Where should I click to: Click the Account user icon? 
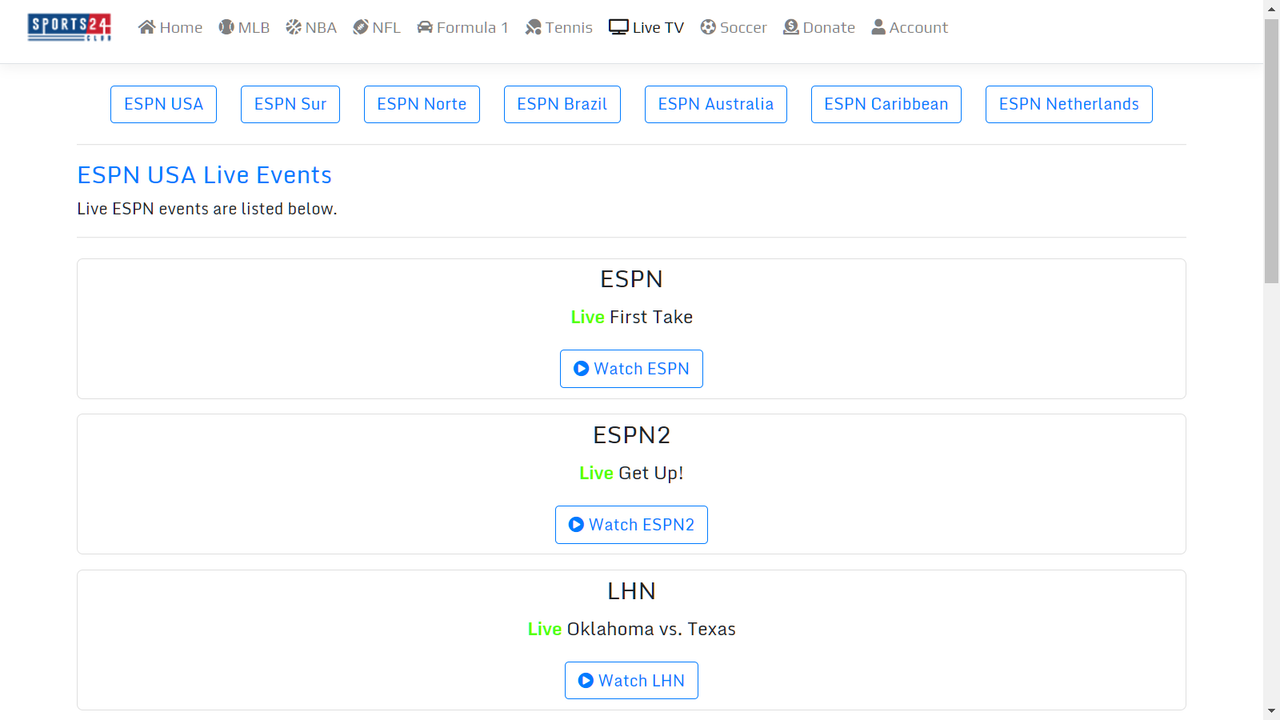pyautogui.click(x=878, y=27)
